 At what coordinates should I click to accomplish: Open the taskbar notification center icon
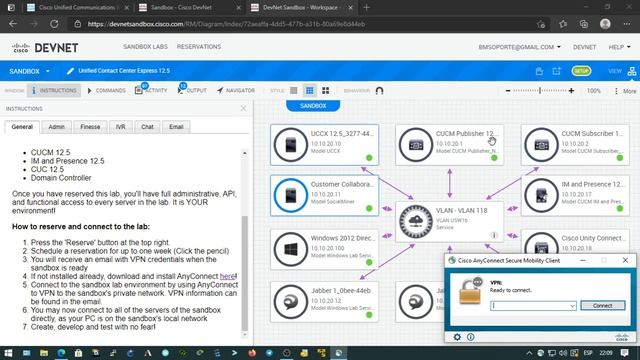624,353
